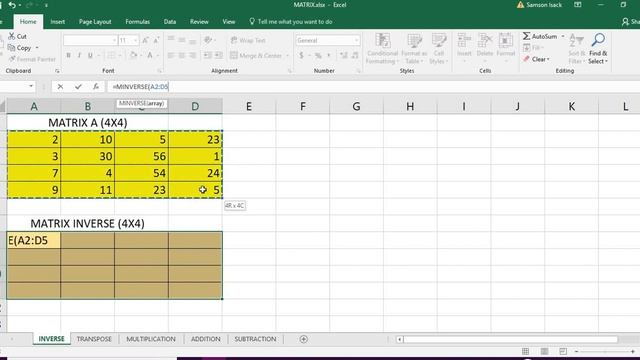
Task: Open Insert Function fx dialog
Action: tap(96, 87)
